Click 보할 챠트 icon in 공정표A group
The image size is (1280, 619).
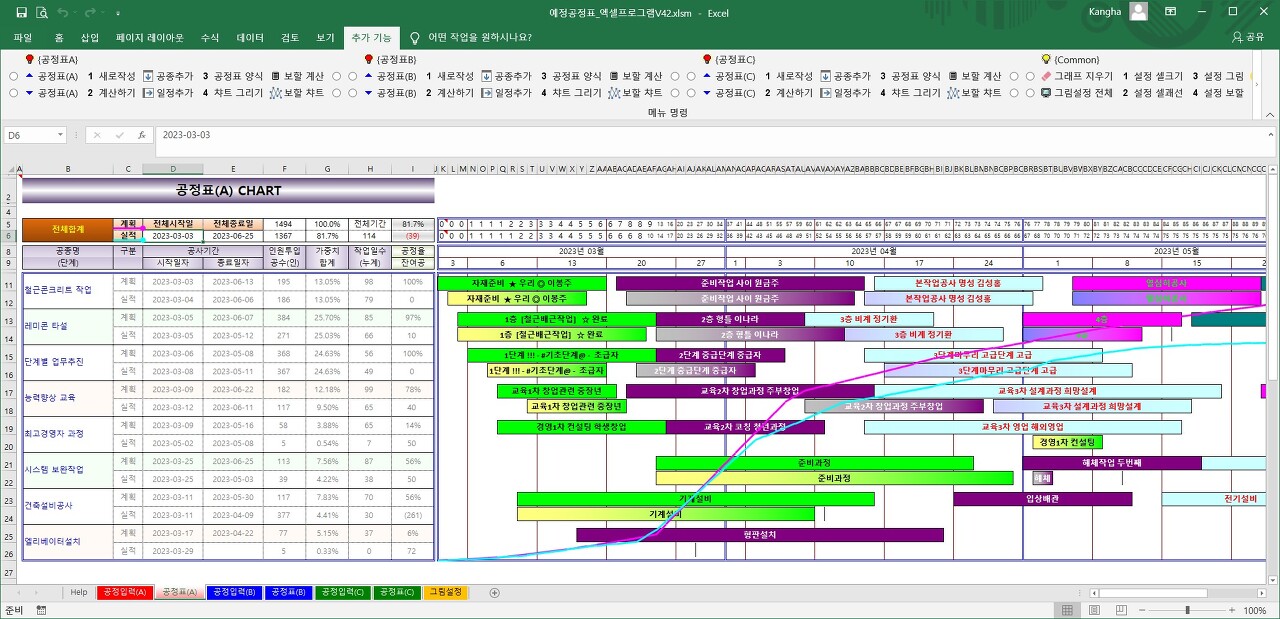coord(276,93)
